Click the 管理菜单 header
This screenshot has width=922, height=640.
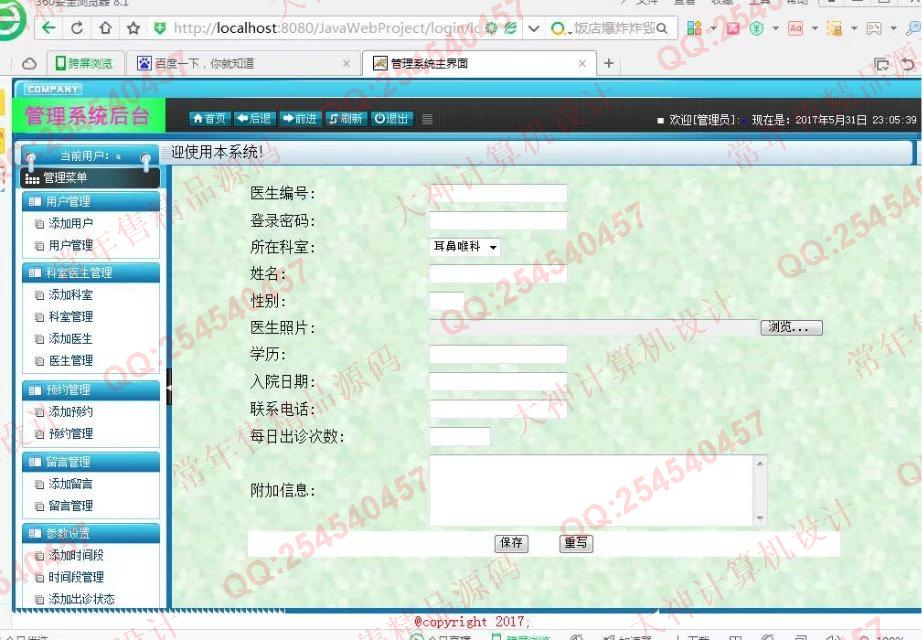pos(90,178)
